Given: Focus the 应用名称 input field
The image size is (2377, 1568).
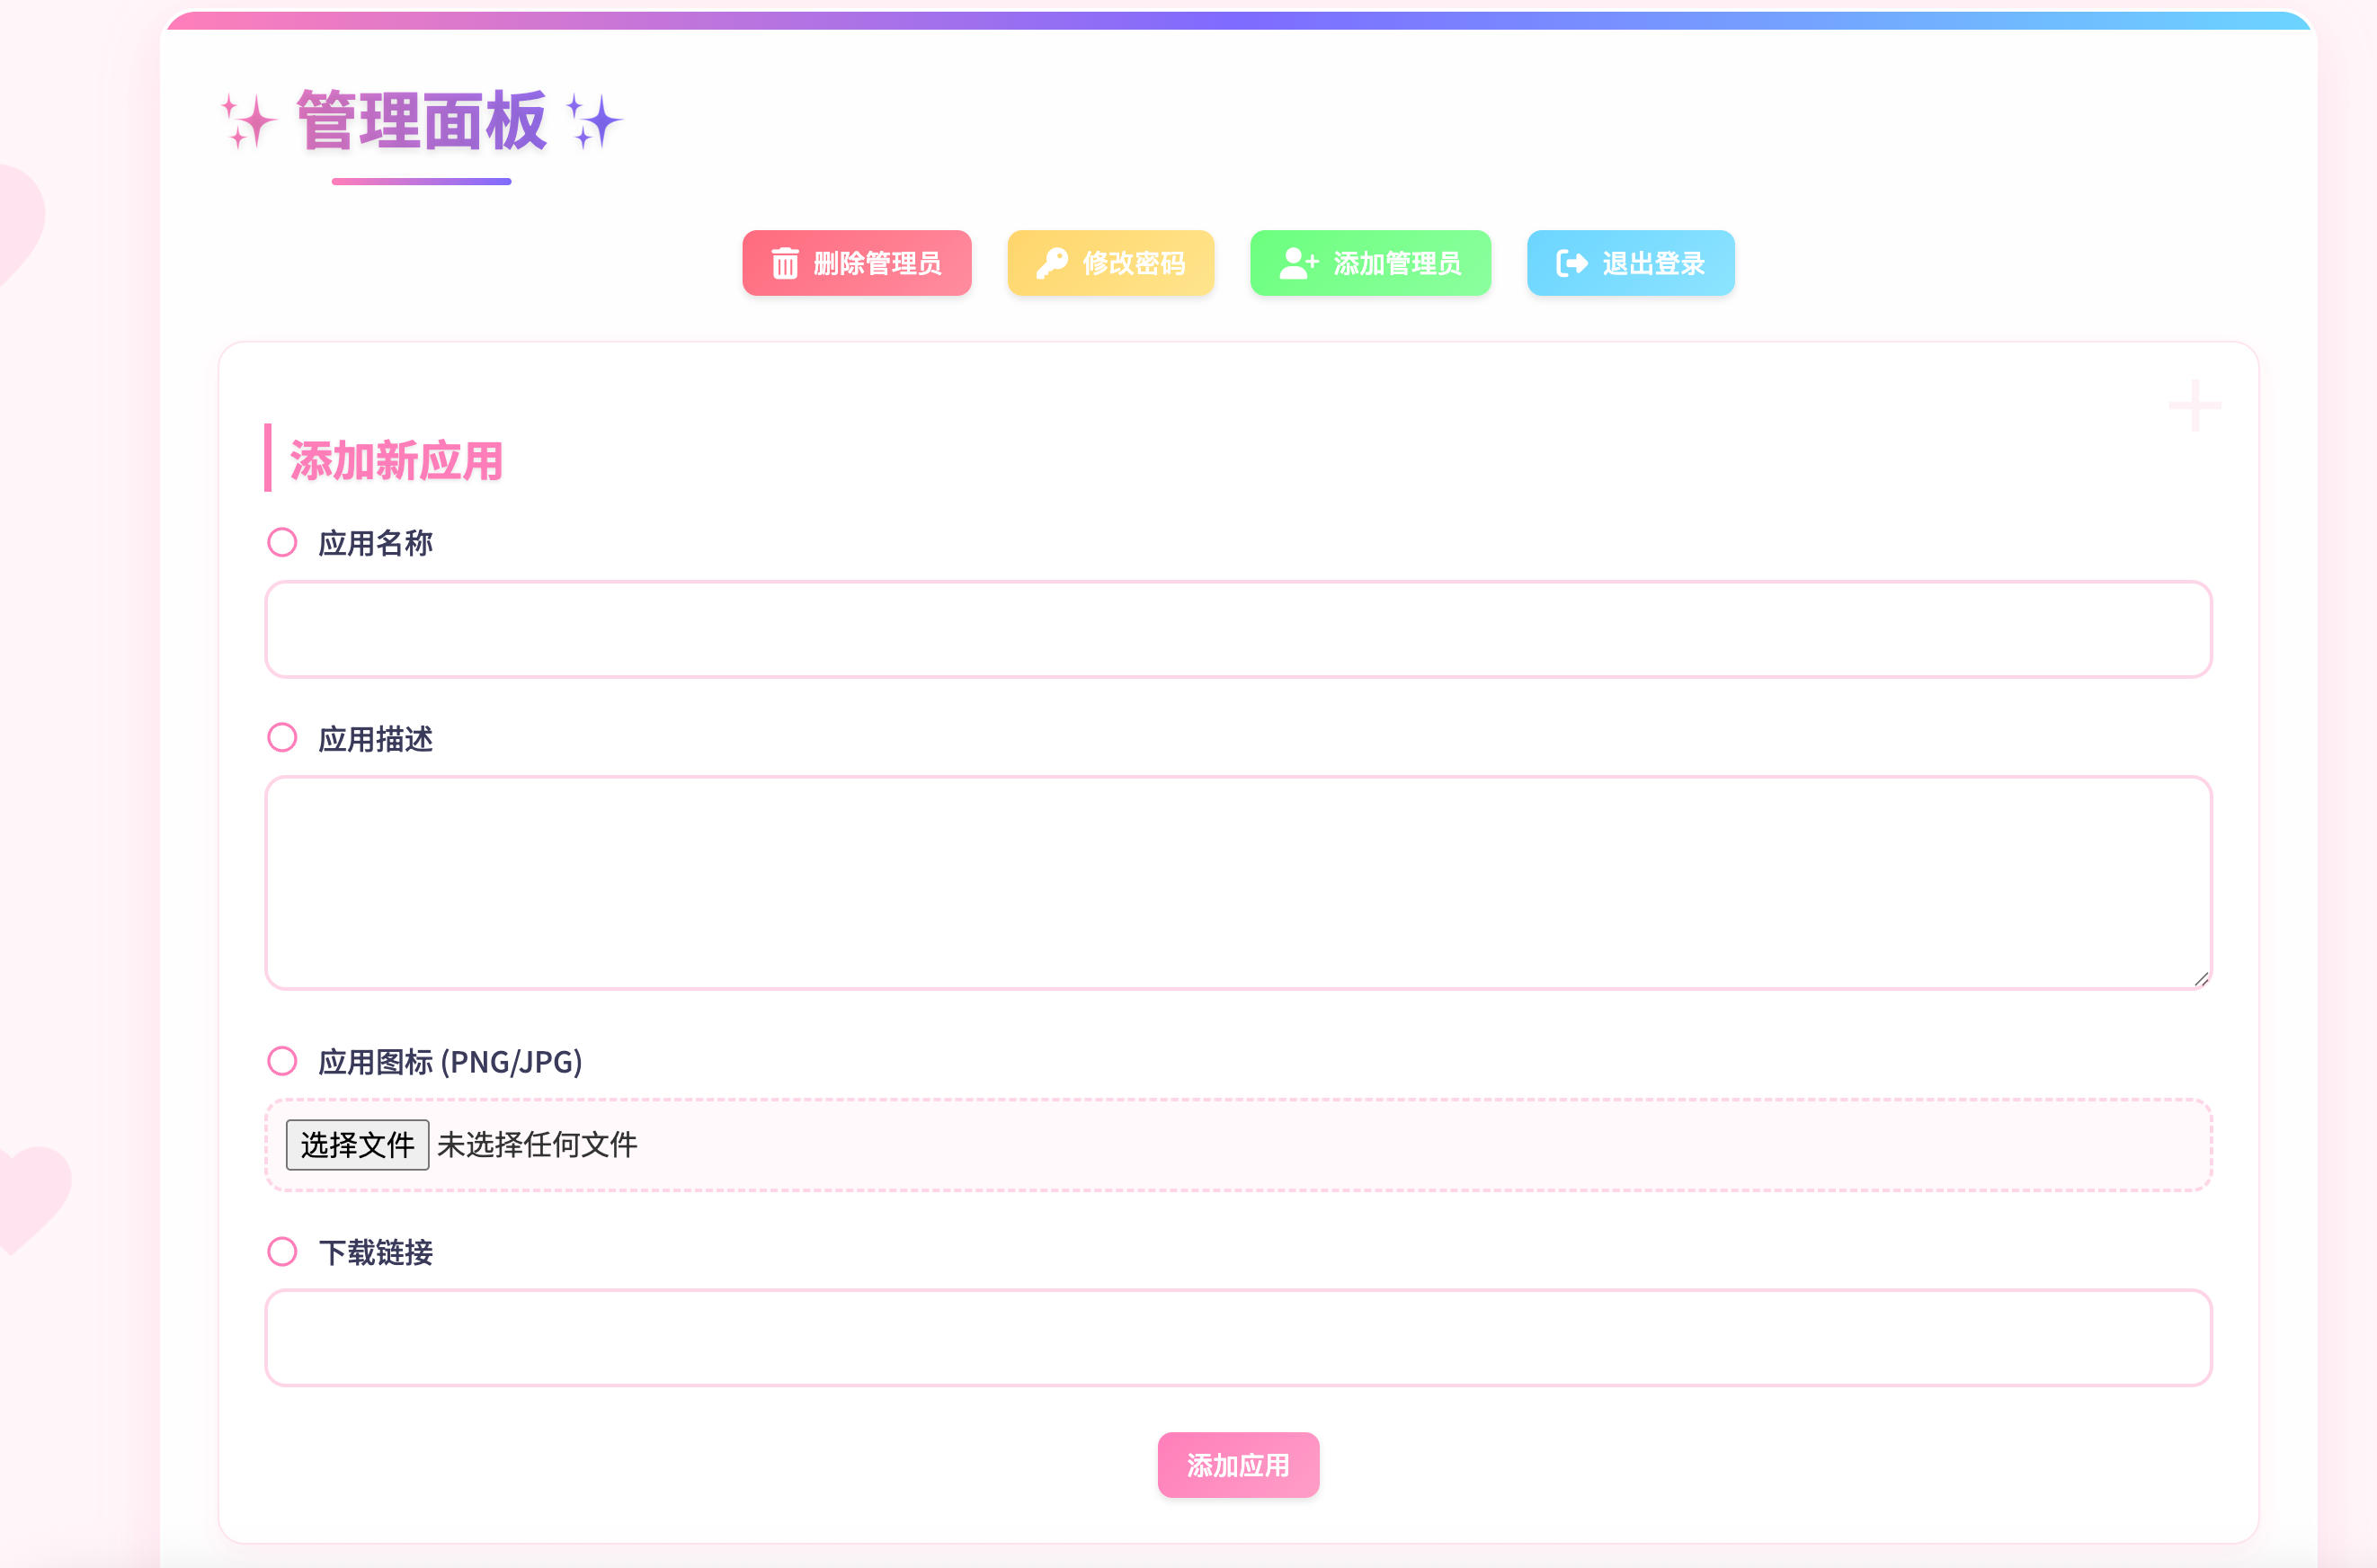Looking at the screenshot, I should click(1238, 629).
